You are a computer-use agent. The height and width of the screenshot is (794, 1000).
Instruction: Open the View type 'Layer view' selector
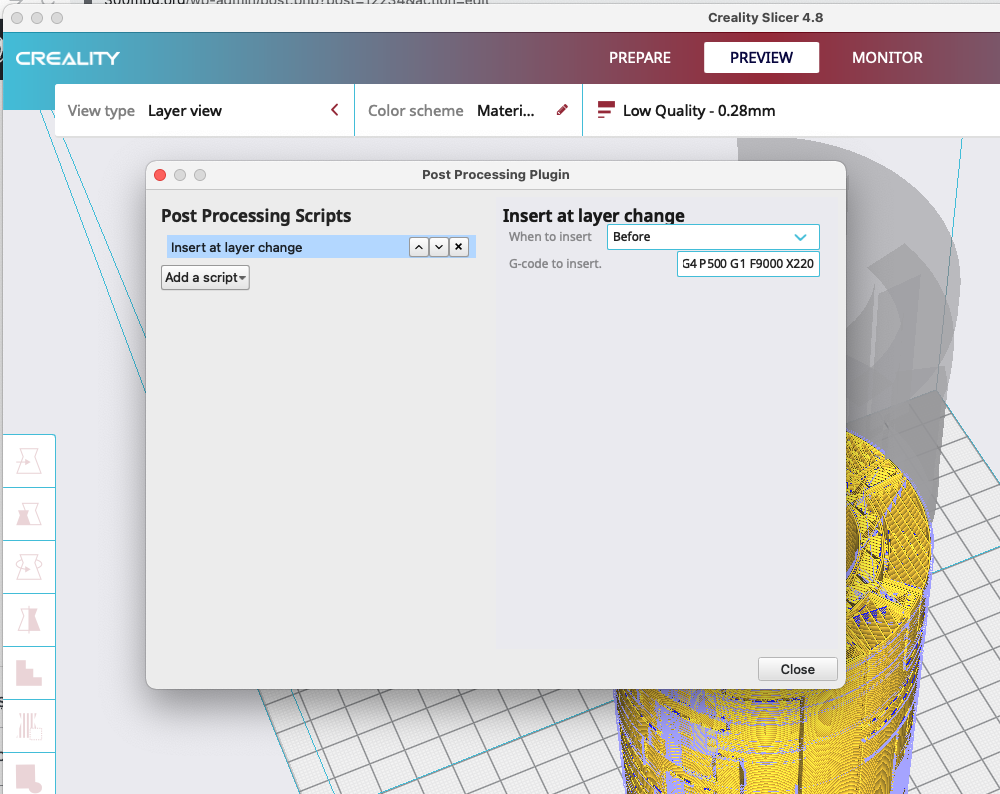205,110
